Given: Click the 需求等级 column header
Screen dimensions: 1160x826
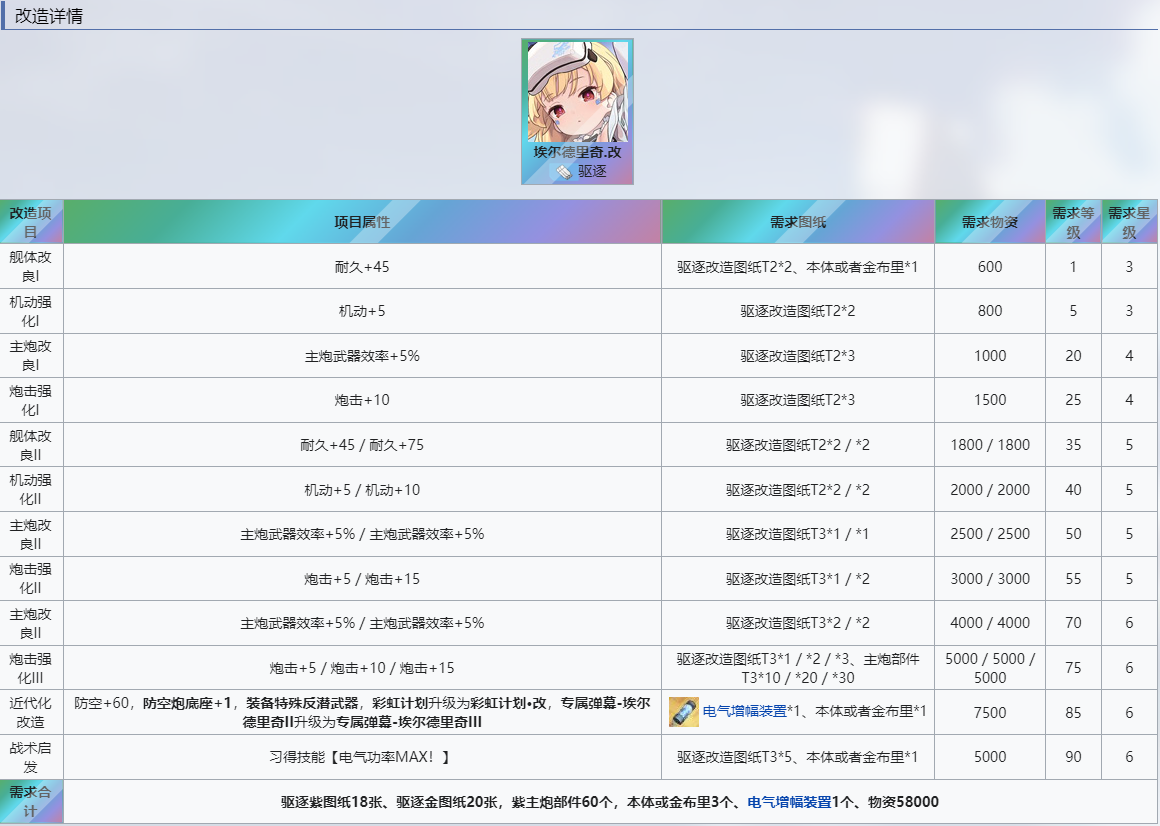Looking at the screenshot, I should [1073, 222].
